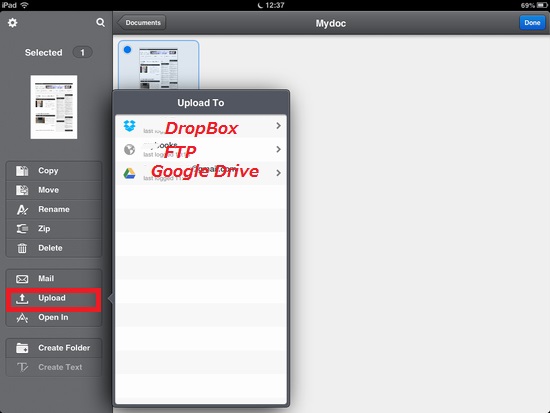
Task: Click the Create Text icon
Action: (x=22, y=367)
